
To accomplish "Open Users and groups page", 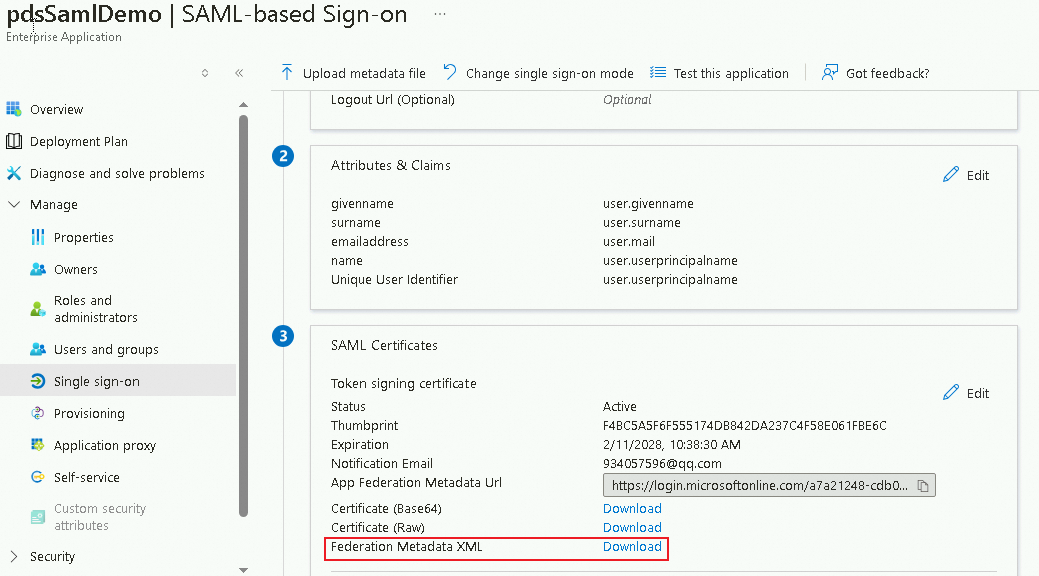I will click(106, 349).
